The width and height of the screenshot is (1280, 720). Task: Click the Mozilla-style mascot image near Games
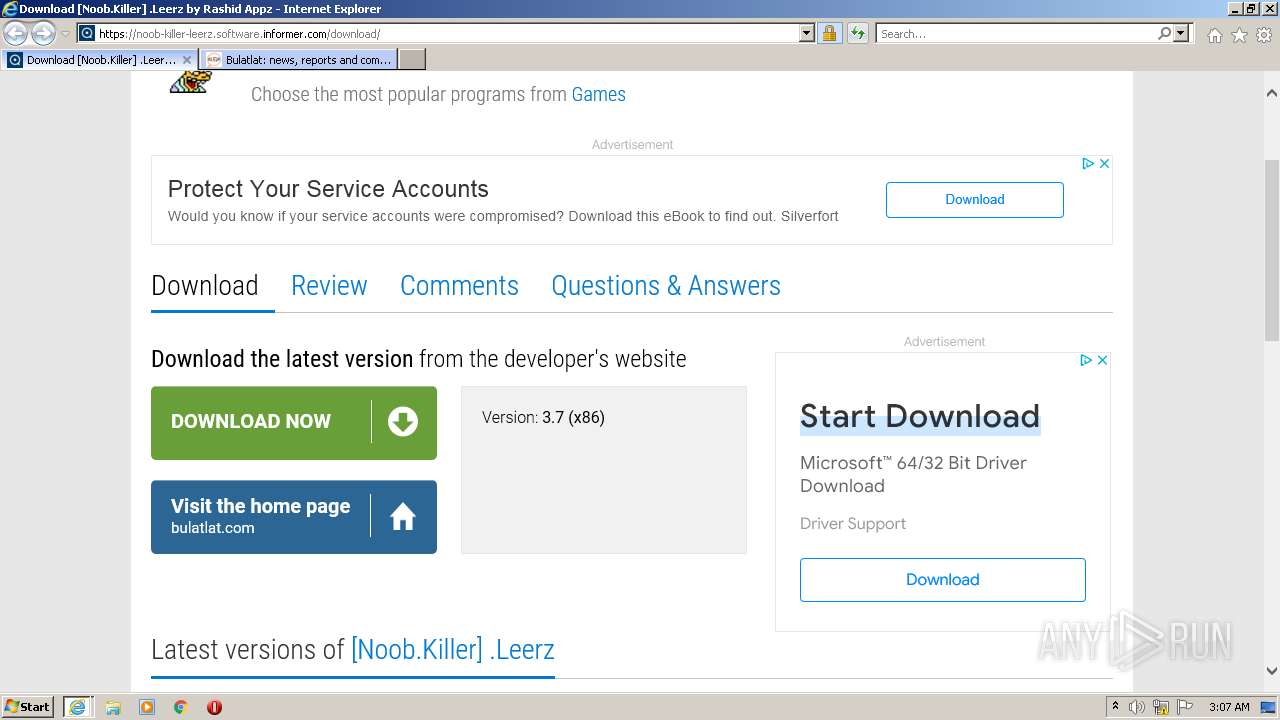[190, 82]
